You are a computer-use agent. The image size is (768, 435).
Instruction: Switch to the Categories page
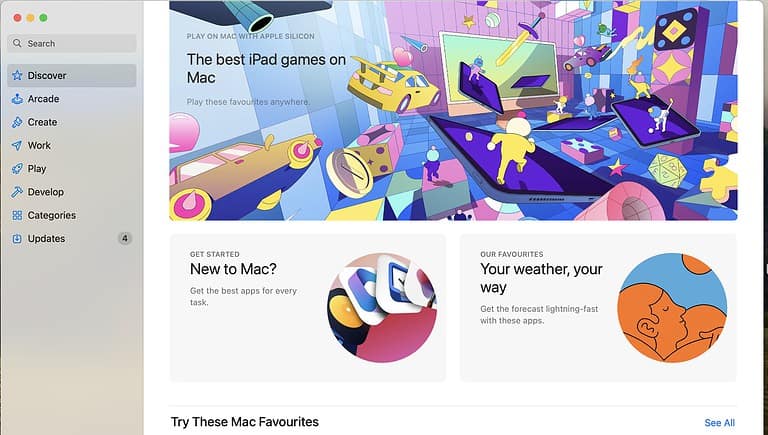[x=72, y=215]
